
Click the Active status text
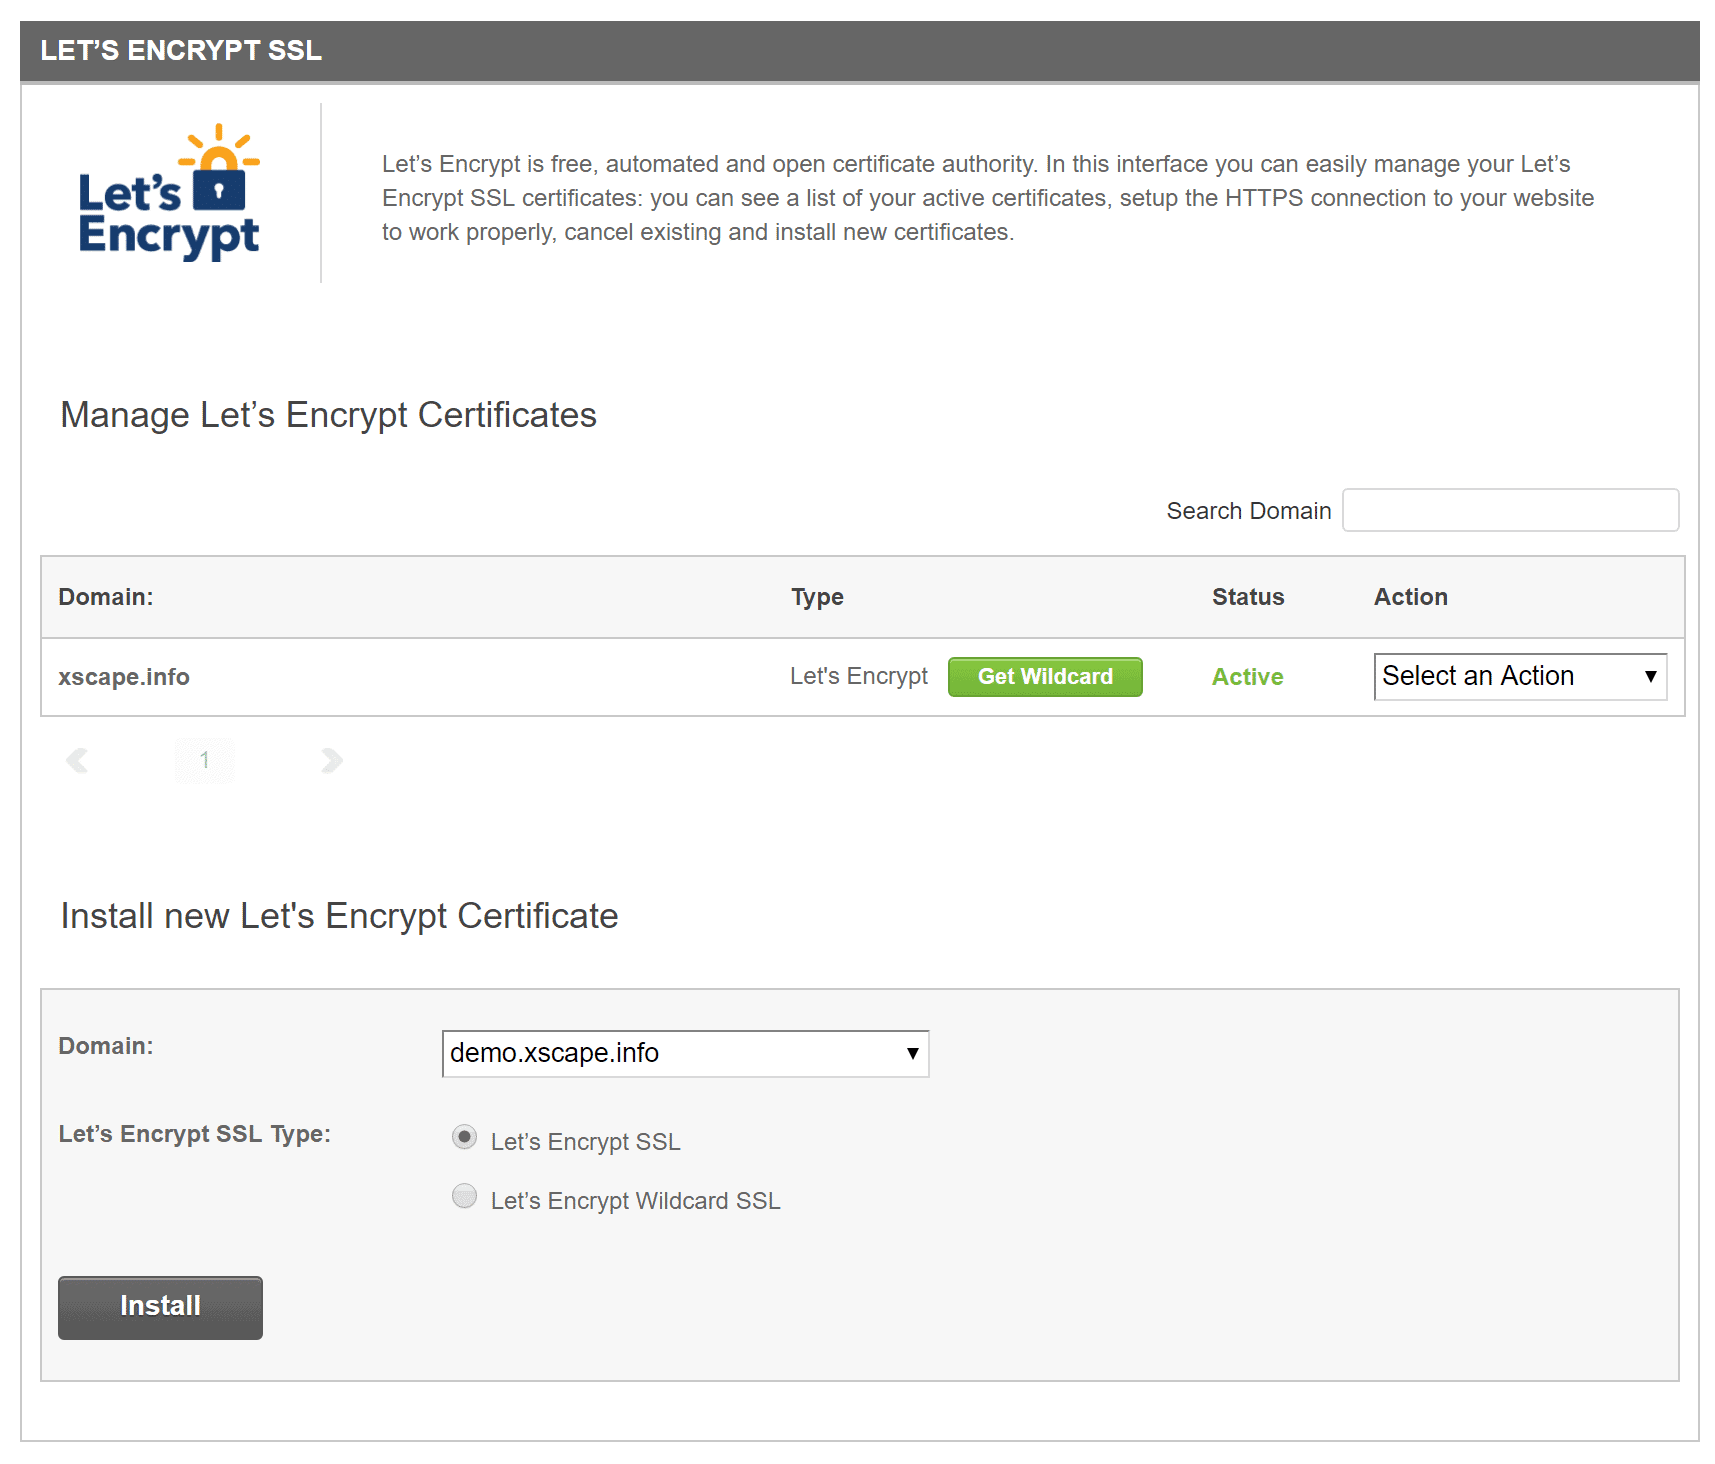point(1247,677)
